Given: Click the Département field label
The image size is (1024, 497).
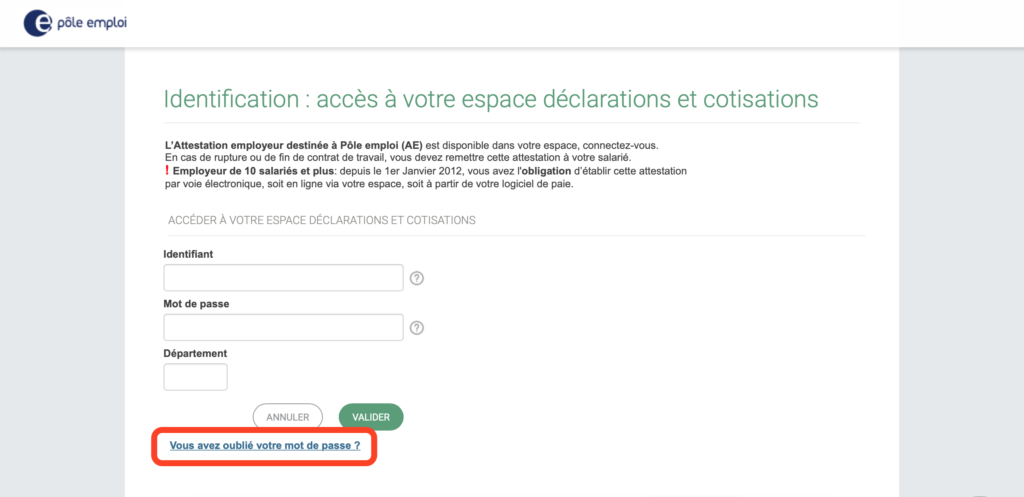Looking at the screenshot, I should (195, 353).
